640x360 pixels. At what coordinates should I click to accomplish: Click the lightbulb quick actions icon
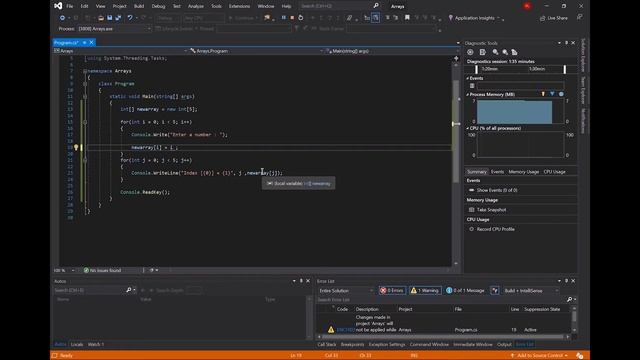(76, 147)
